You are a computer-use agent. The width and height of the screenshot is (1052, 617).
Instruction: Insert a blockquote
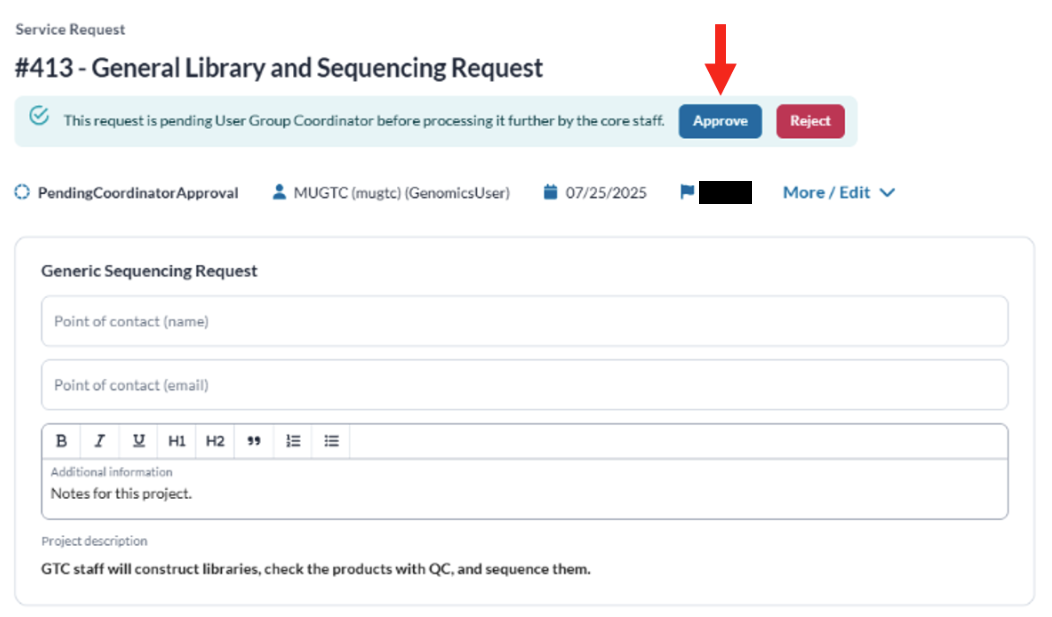pyautogui.click(x=254, y=441)
